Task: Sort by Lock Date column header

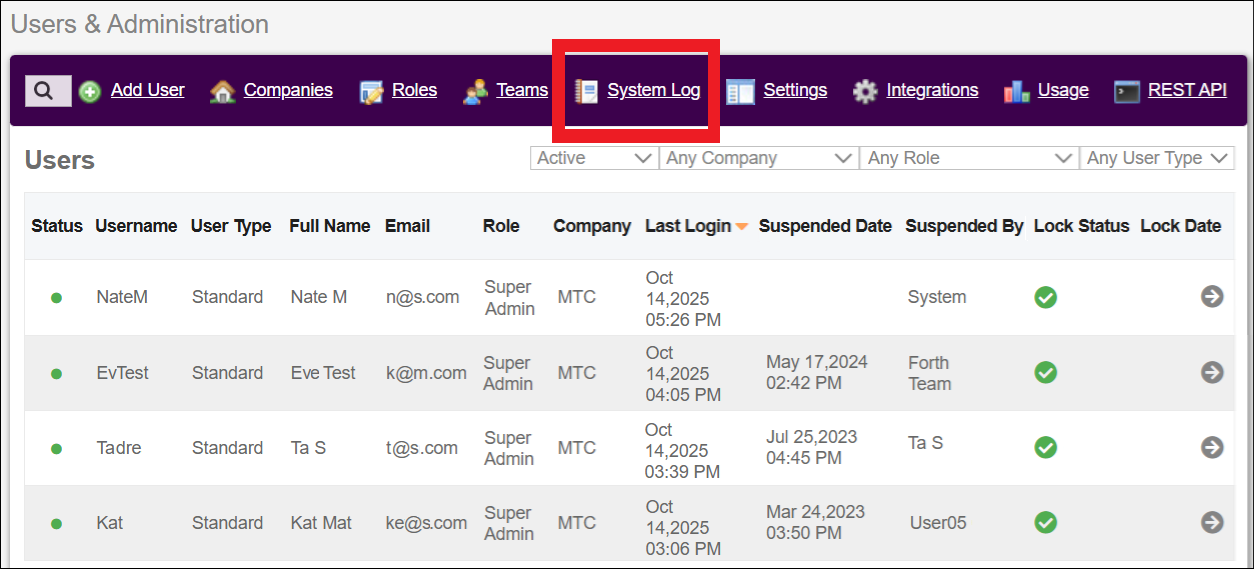Action: click(x=1181, y=226)
